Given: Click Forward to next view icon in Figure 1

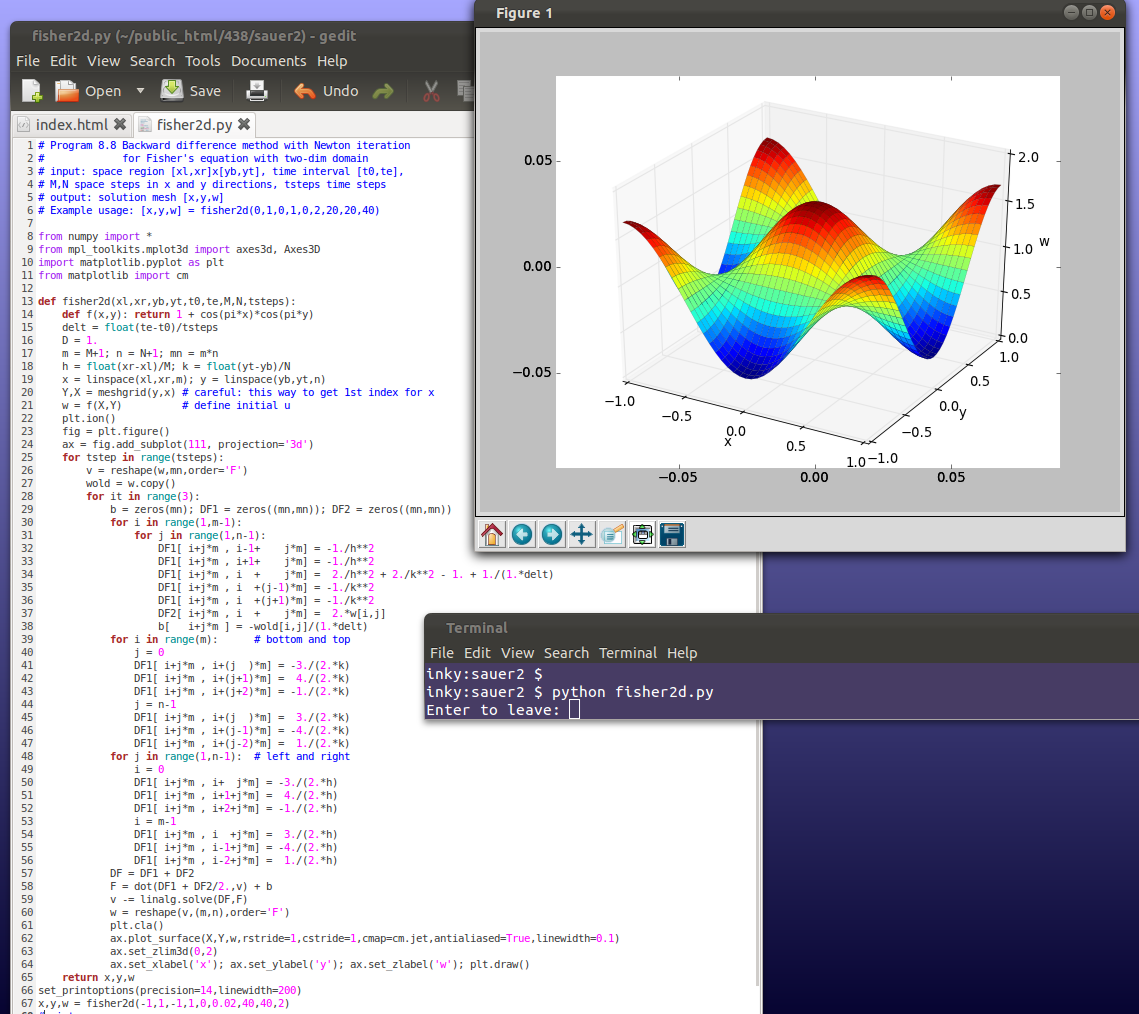Looking at the screenshot, I should click(x=551, y=535).
